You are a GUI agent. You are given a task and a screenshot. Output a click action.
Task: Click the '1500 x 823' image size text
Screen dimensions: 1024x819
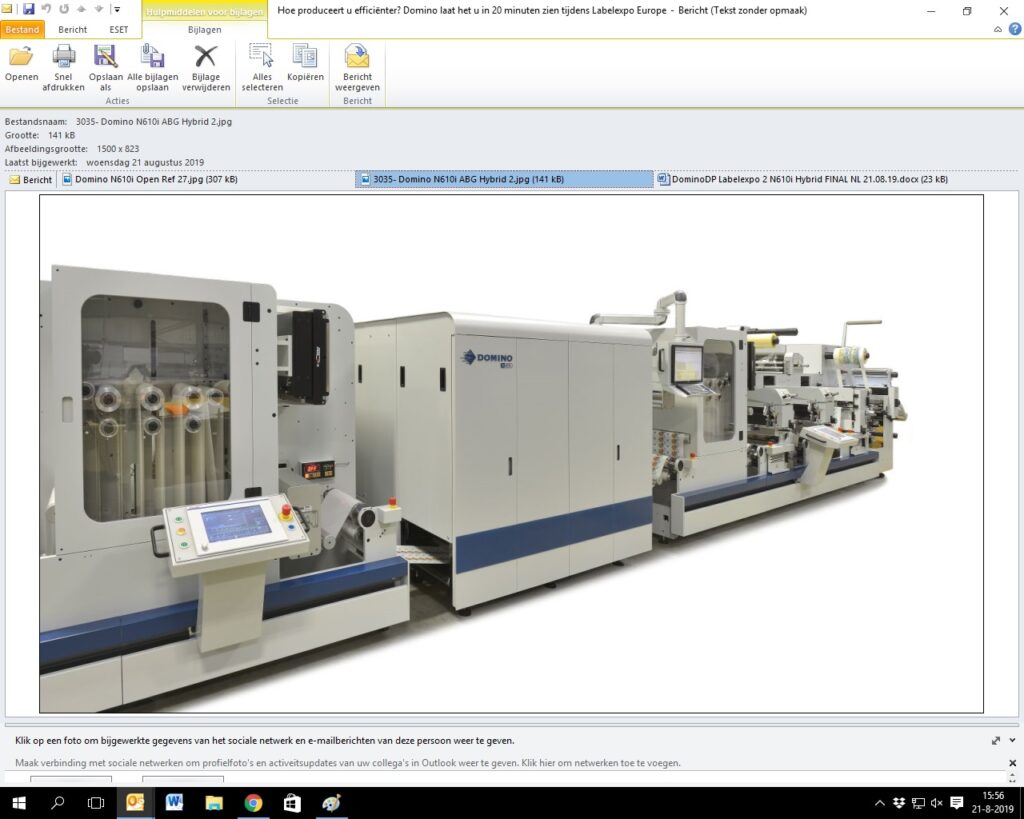[x=118, y=149]
